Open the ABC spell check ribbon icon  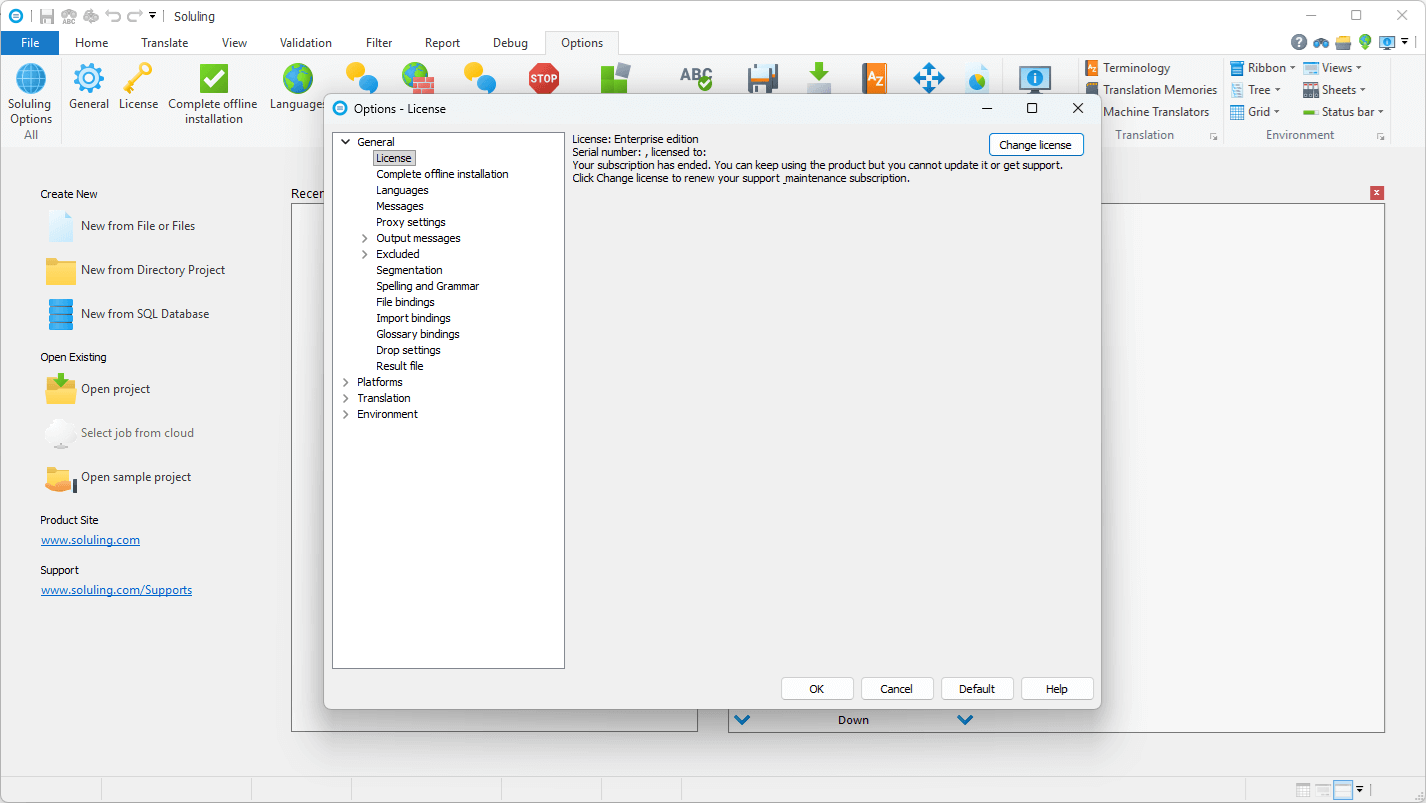tap(696, 80)
